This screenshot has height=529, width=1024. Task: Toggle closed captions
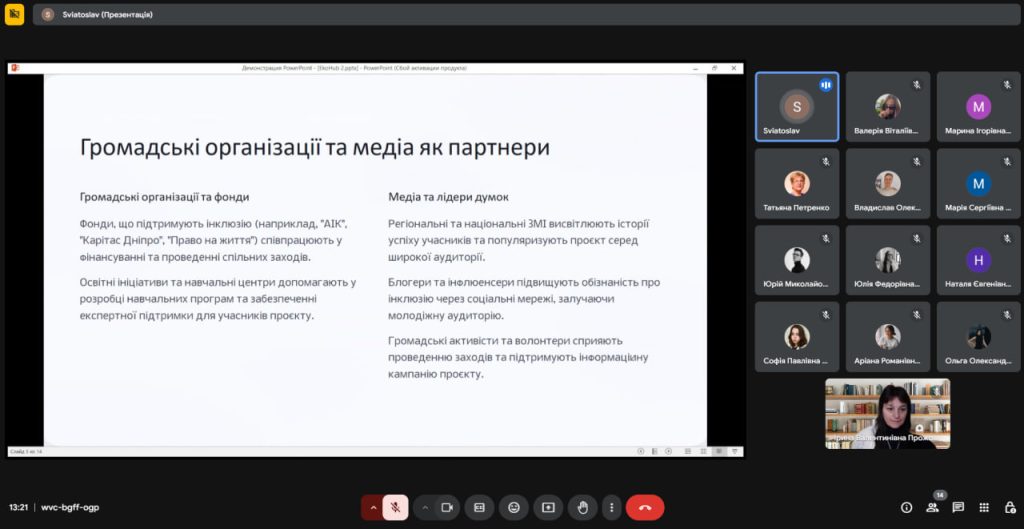[x=480, y=507]
